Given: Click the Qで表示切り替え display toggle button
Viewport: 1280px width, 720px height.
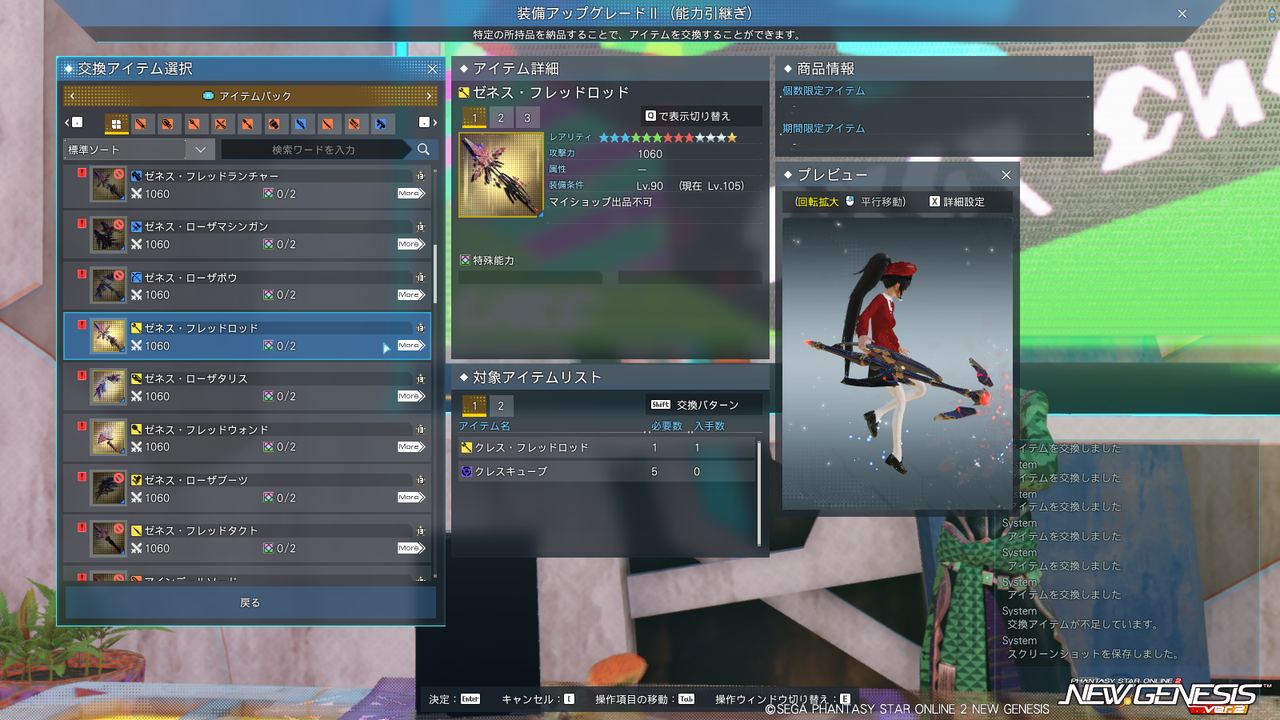Looking at the screenshot, I should click(701, 116).
